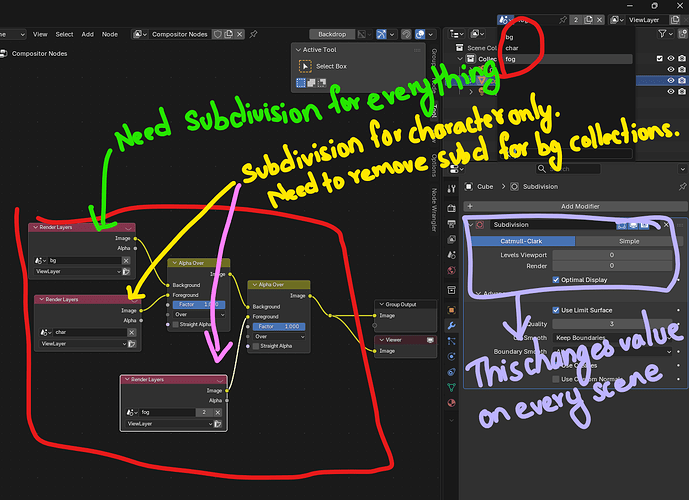689x500 pixels.
Task: Open Keep Boundaries dropdown
Action: [612, 338]
